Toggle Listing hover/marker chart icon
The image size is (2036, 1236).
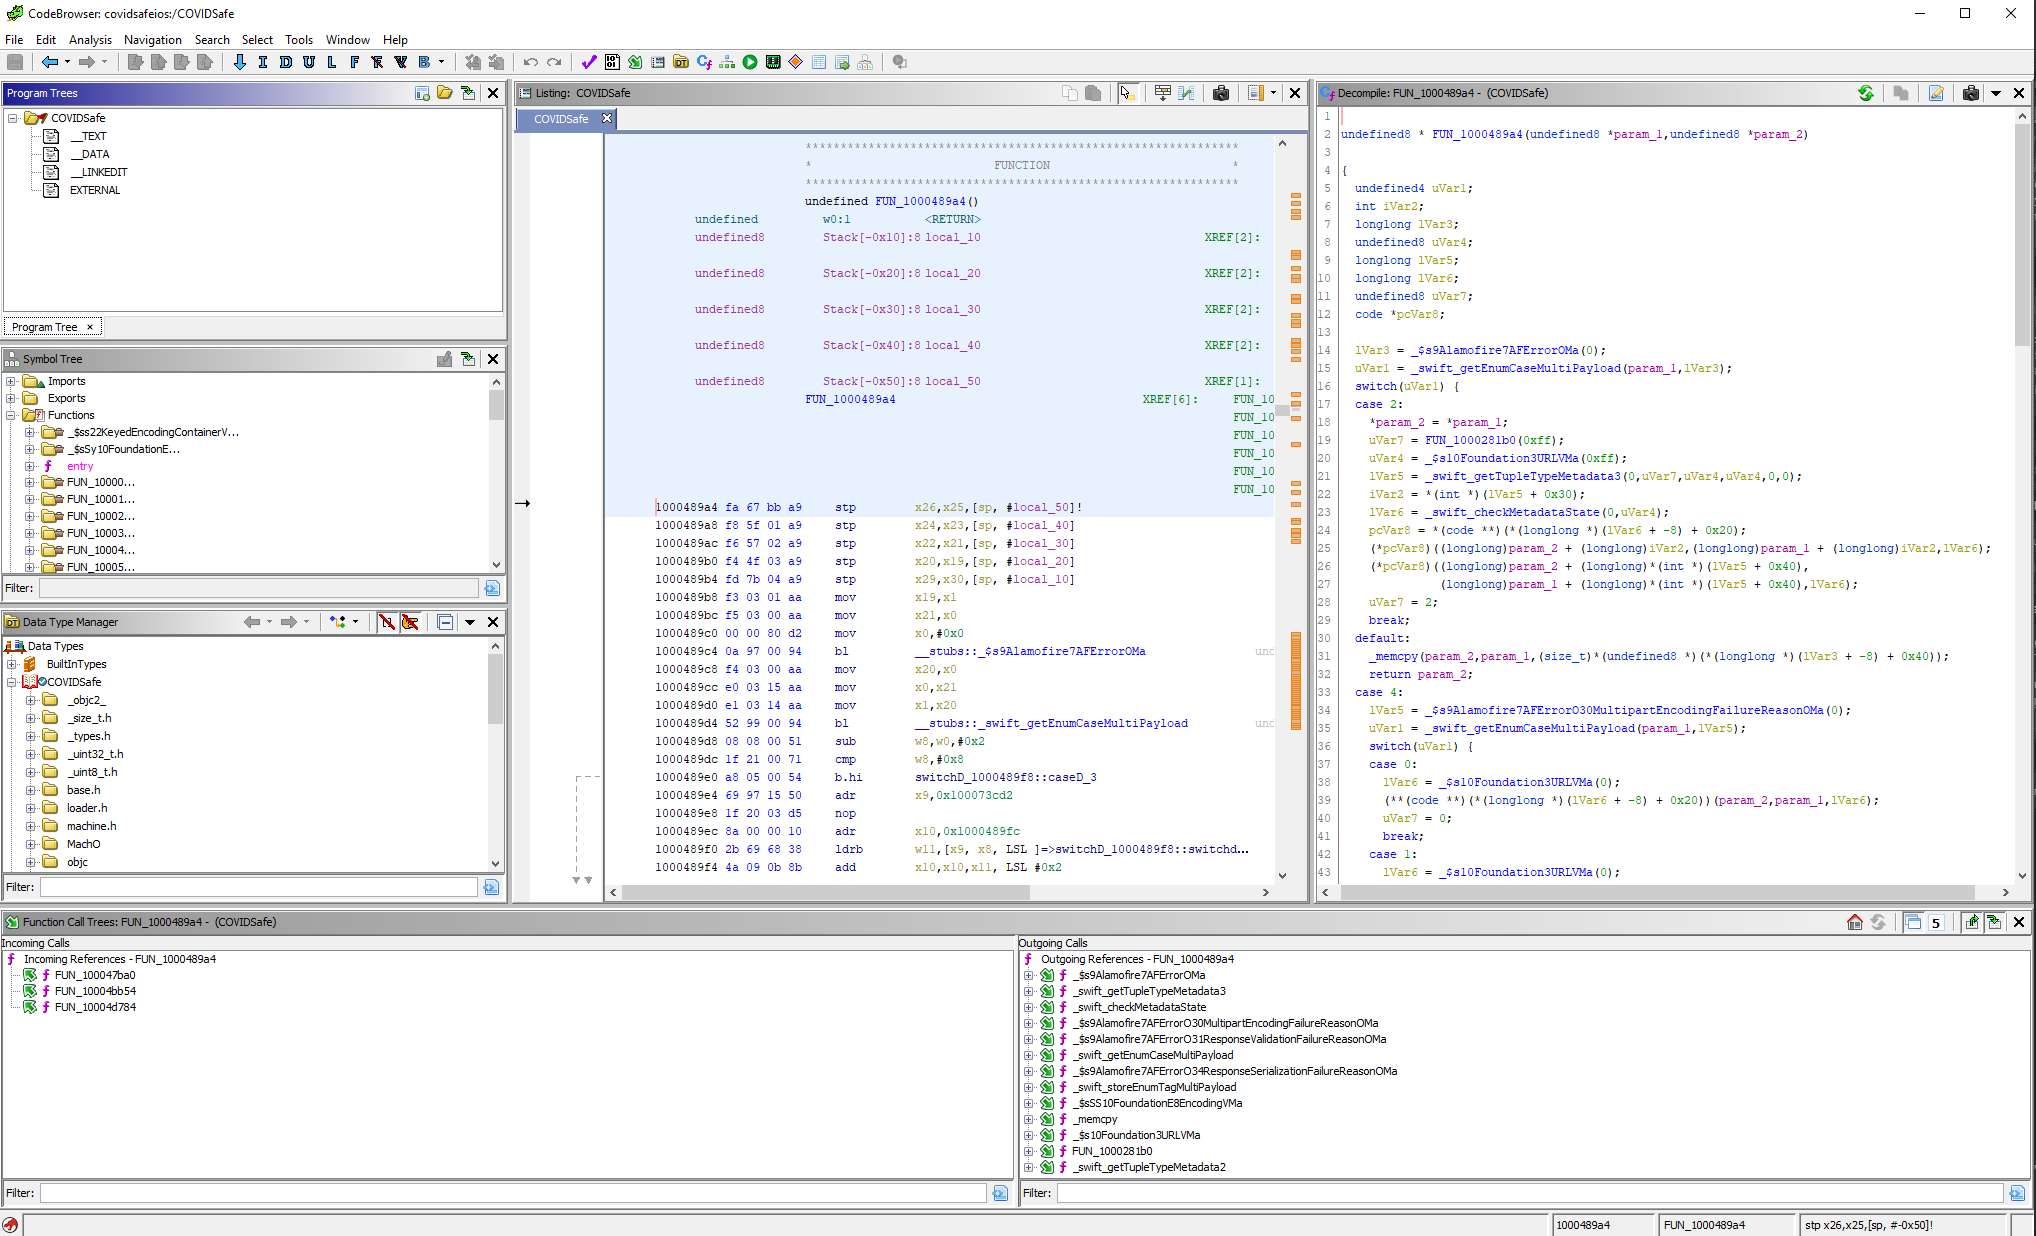tap(1186, 93)
